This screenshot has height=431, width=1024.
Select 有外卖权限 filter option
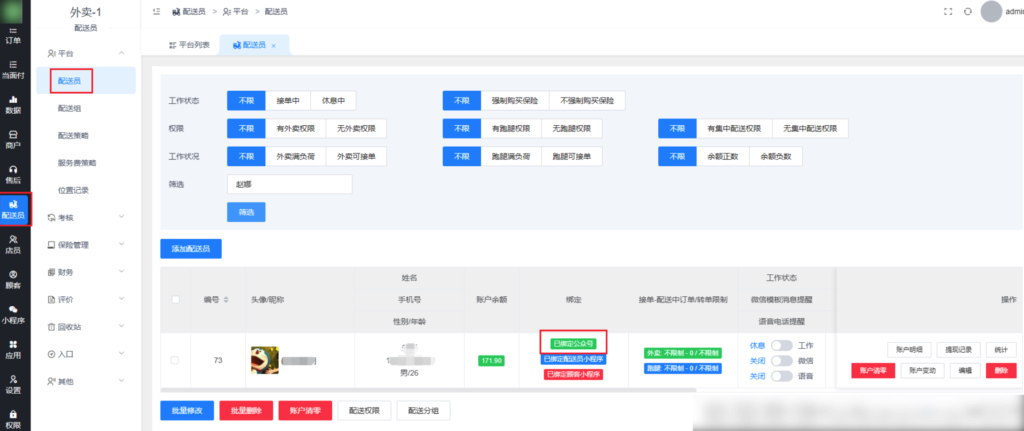coord(296,129)
